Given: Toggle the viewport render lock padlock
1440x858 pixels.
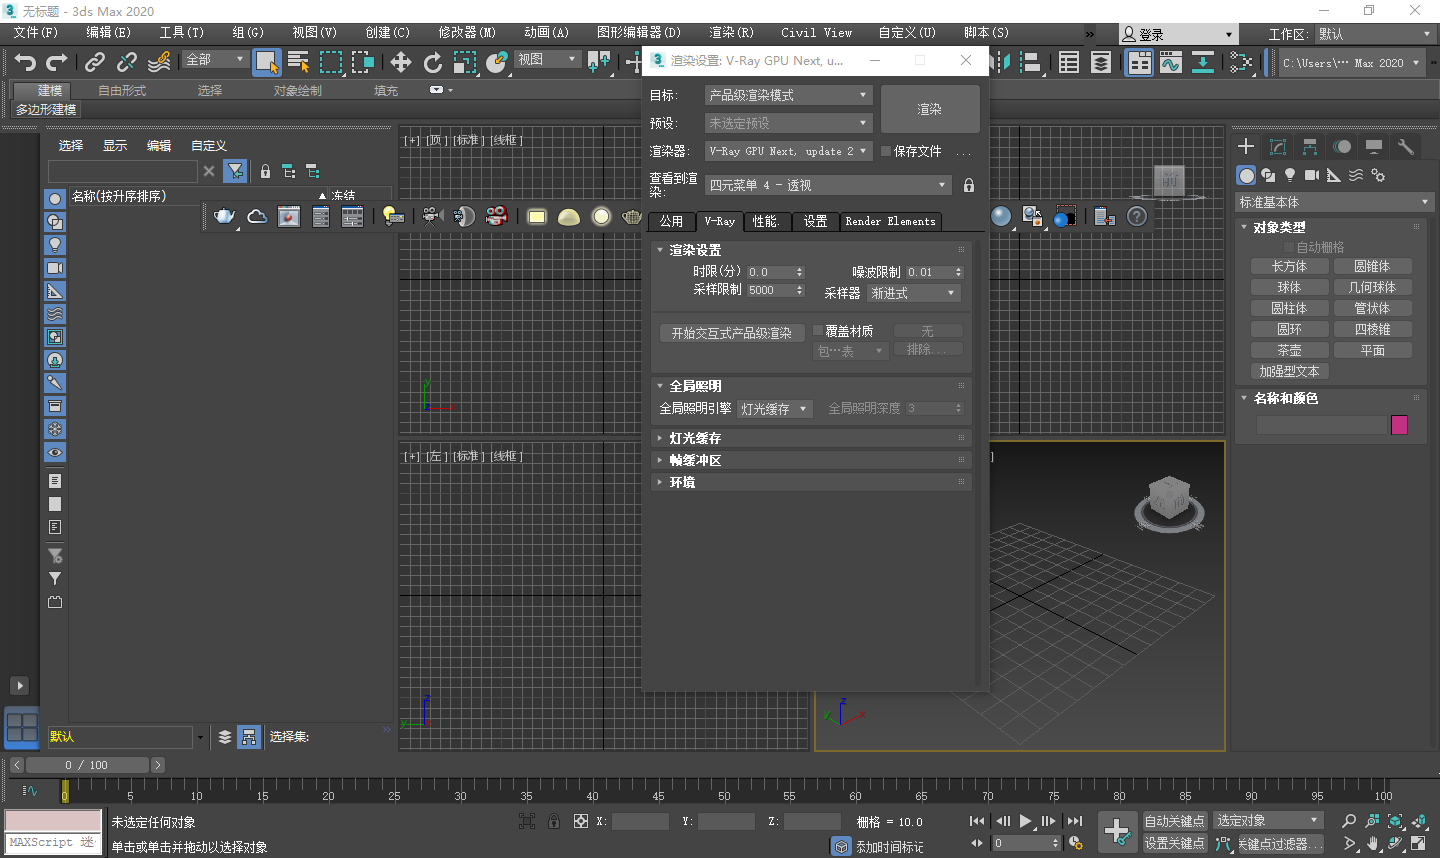Looking at the screenshot, I should [967, 185].
